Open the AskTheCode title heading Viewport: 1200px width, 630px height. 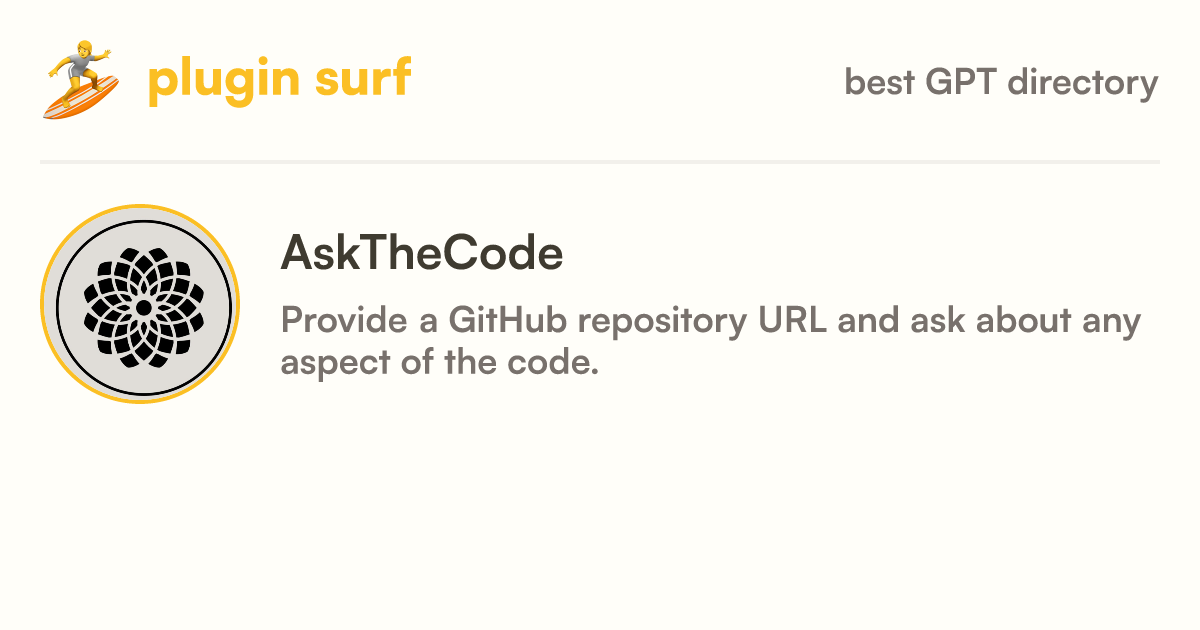[x=422, y=254]
